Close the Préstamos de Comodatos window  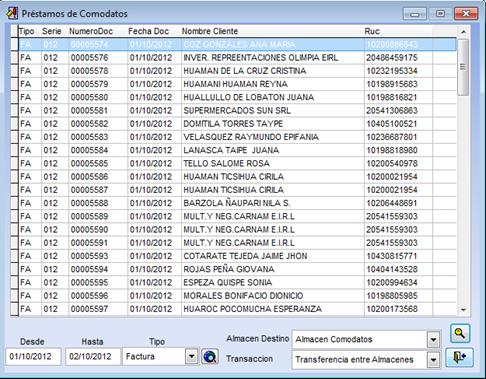point(466,14)
